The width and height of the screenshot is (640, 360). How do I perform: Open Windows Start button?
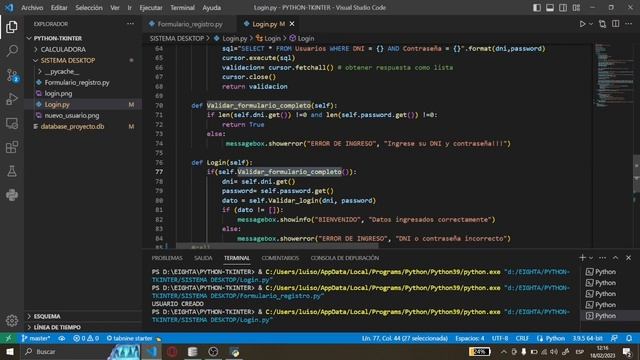10,351
